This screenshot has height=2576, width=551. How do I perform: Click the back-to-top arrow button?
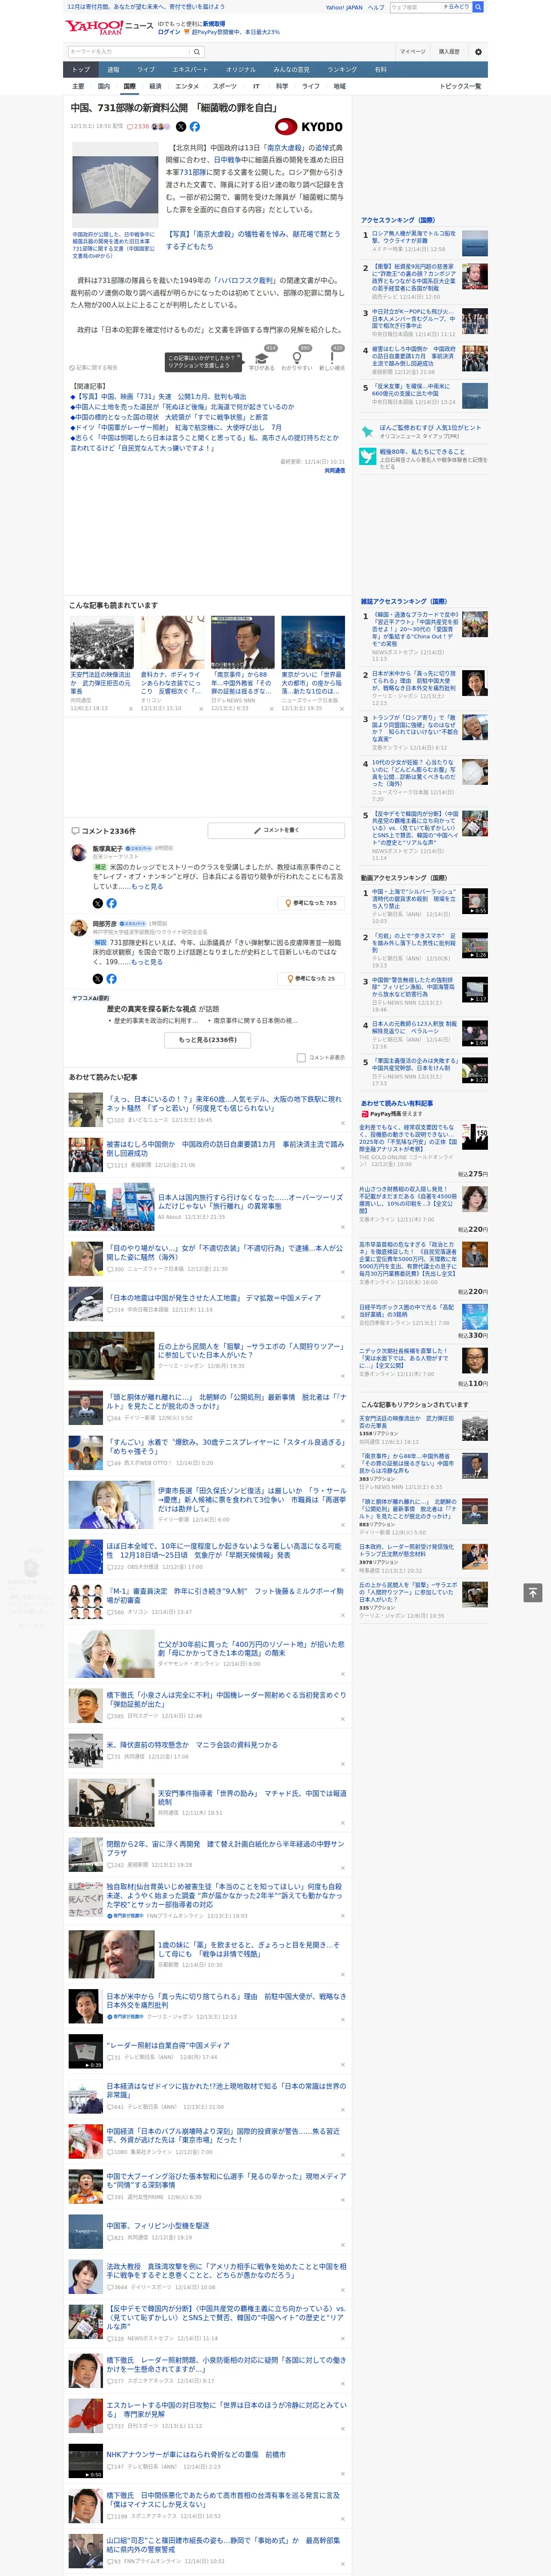[532, 1593]
